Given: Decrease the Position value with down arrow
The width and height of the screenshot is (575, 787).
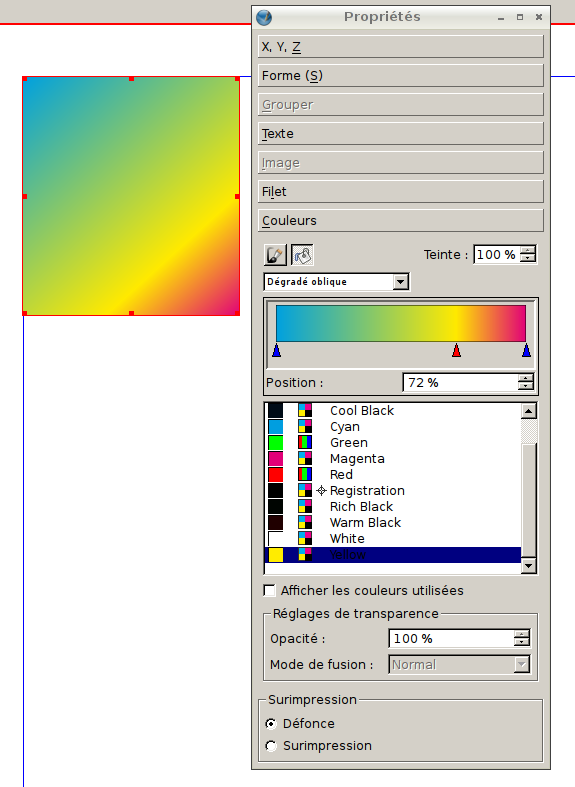Looking at the screenshot, I should [x=525, y=386].
